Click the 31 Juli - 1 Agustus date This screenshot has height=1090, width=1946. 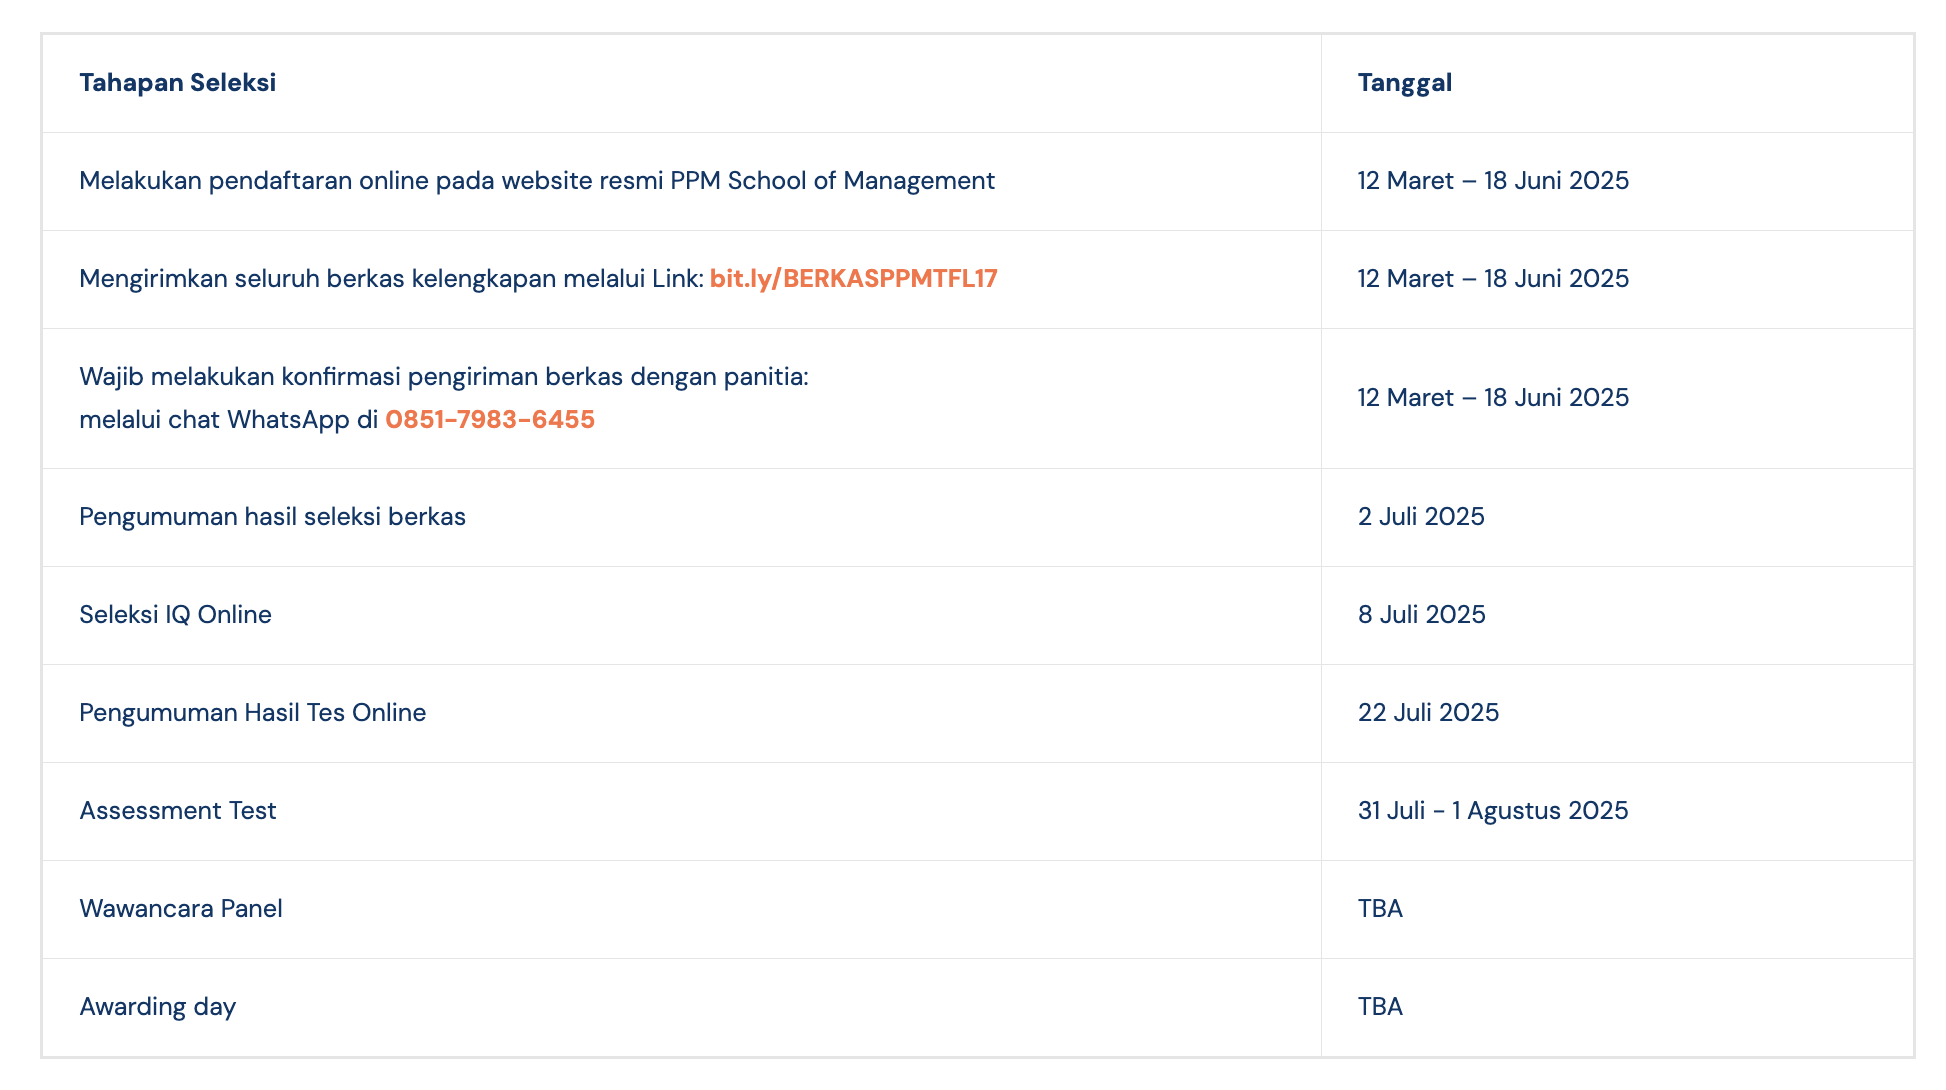click(x=1493, y=811)
